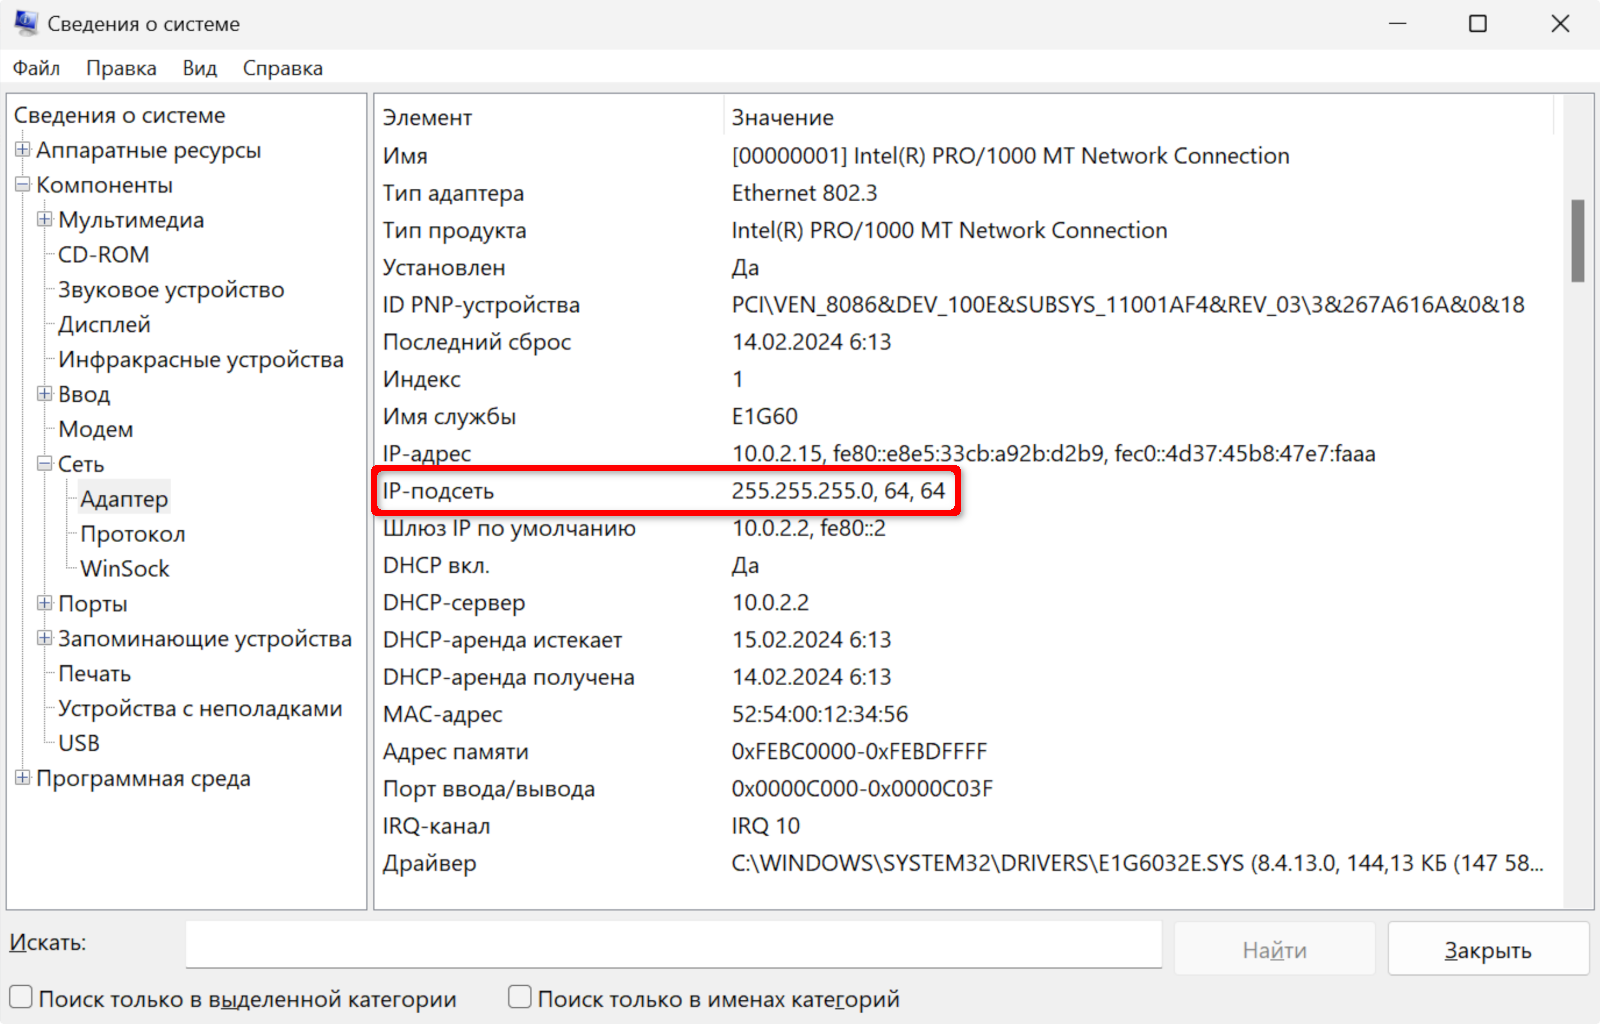The image size is (1600, 1024).
Task: Select Сведения о системе root item
Action: [120, 115]
